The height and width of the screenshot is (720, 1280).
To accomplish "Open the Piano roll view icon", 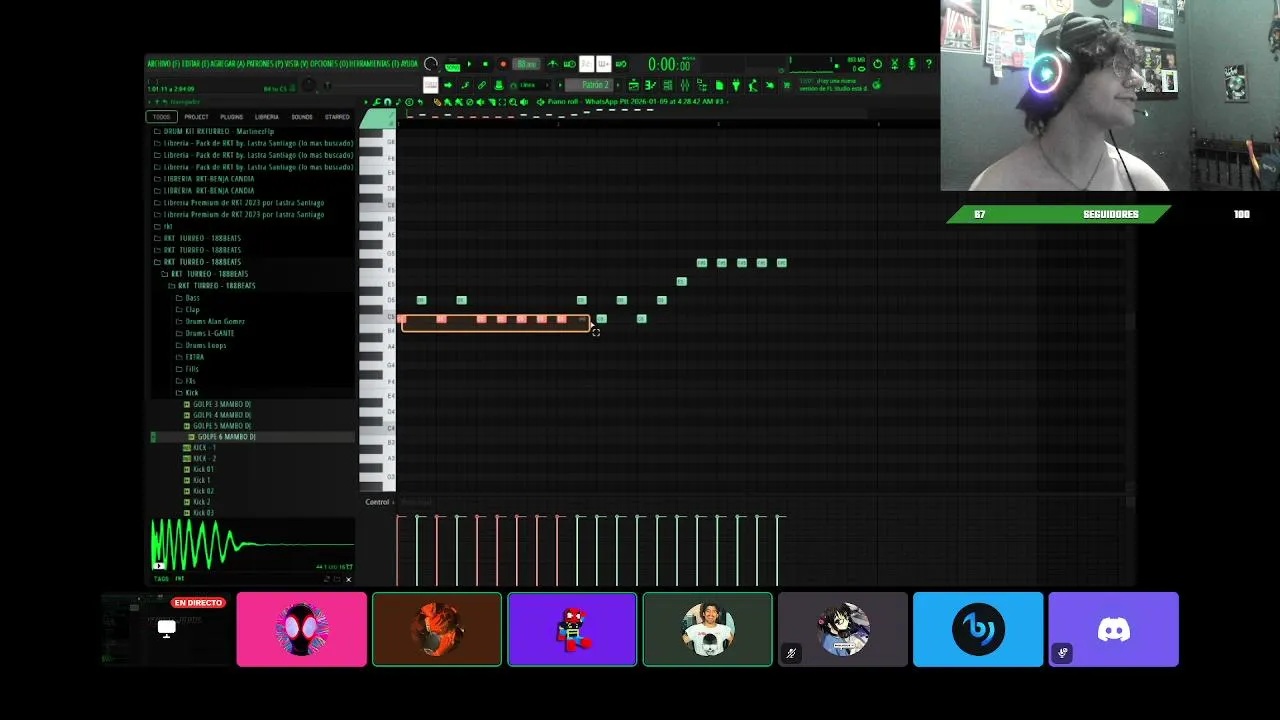I will pyautogui.click(x=650, y=85).
